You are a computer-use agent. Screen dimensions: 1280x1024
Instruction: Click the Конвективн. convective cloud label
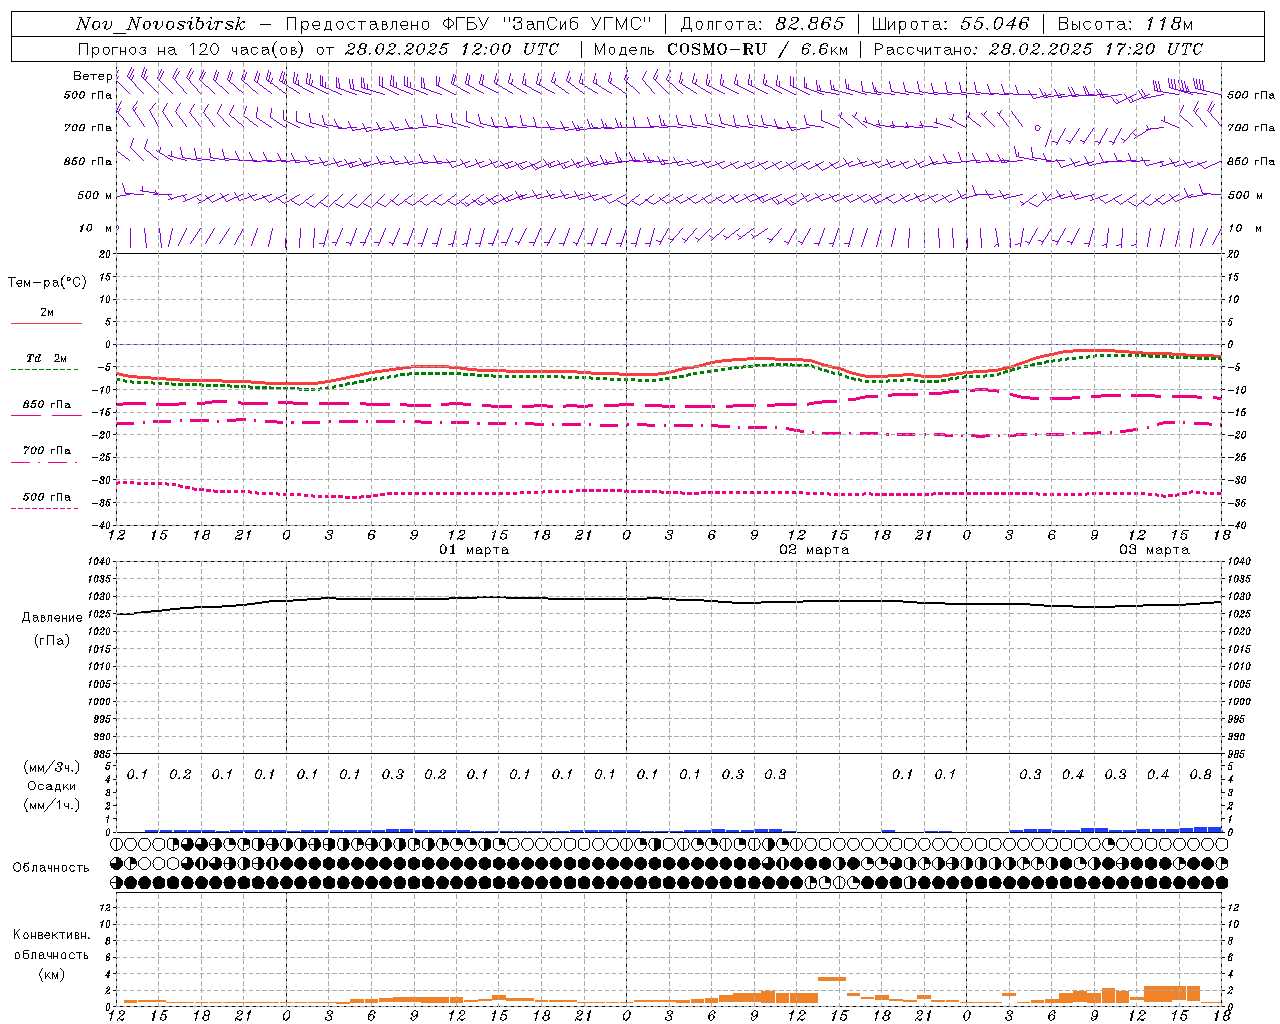coord(51,935)
